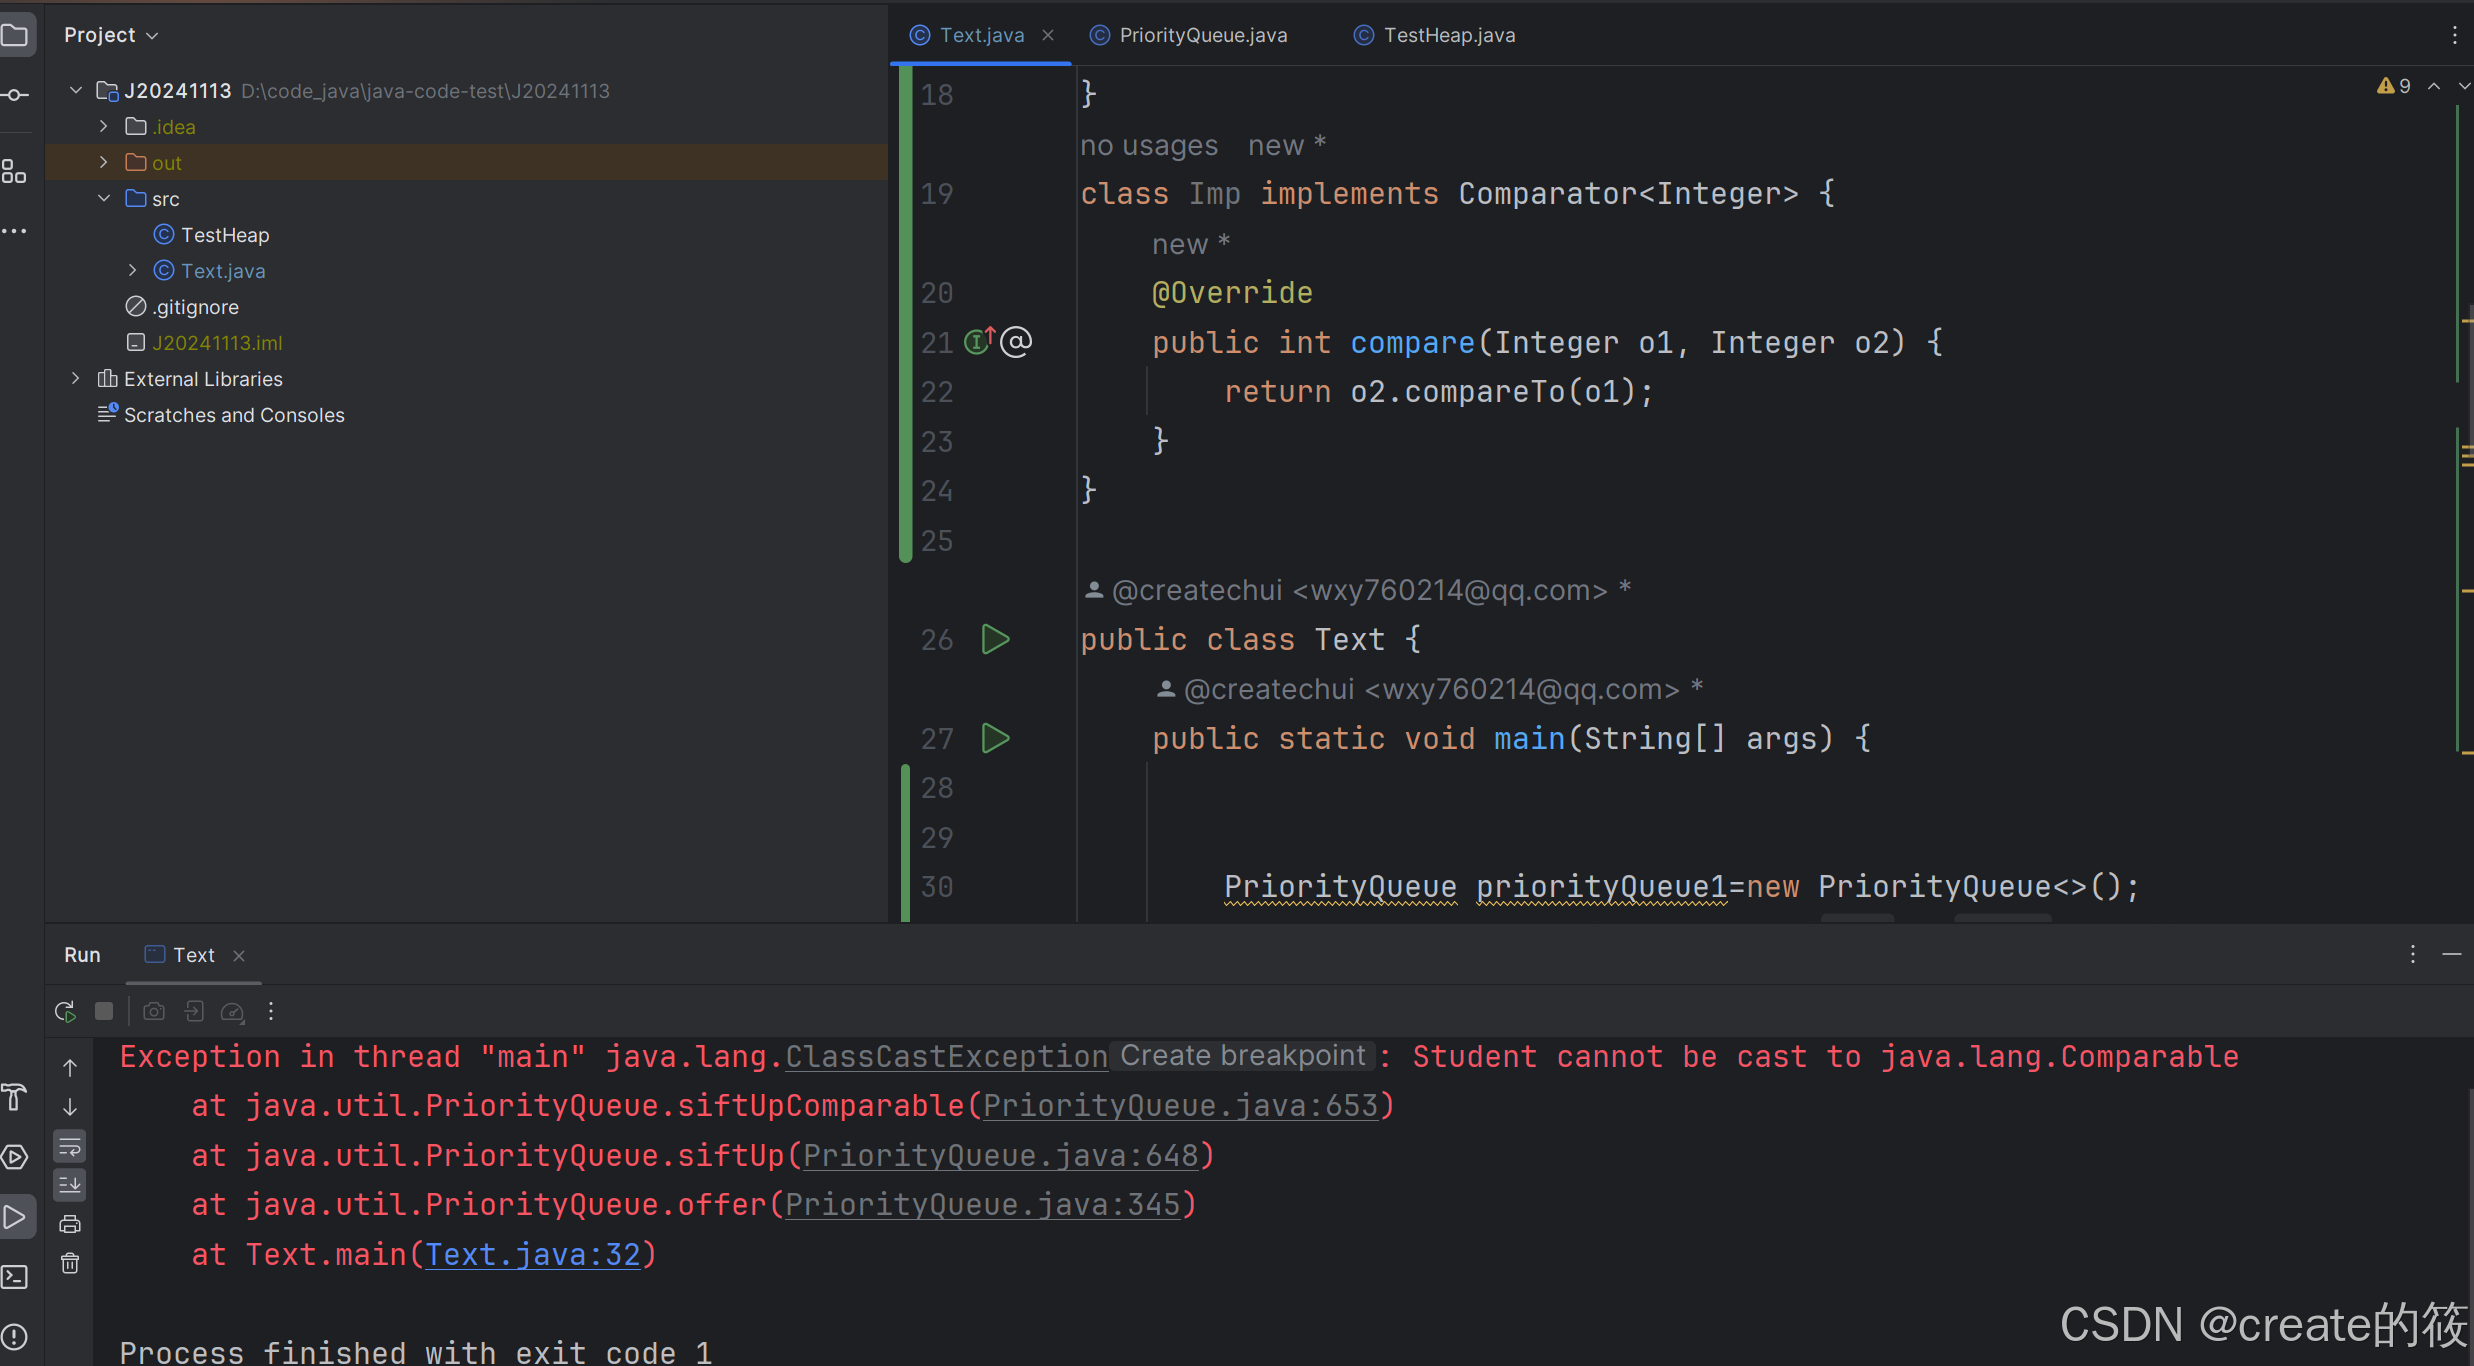Image resolution: width=2474 pixels, height=1366 pixels.
Task: Switch to the TestHeap.java tab
Action: 1448,35
